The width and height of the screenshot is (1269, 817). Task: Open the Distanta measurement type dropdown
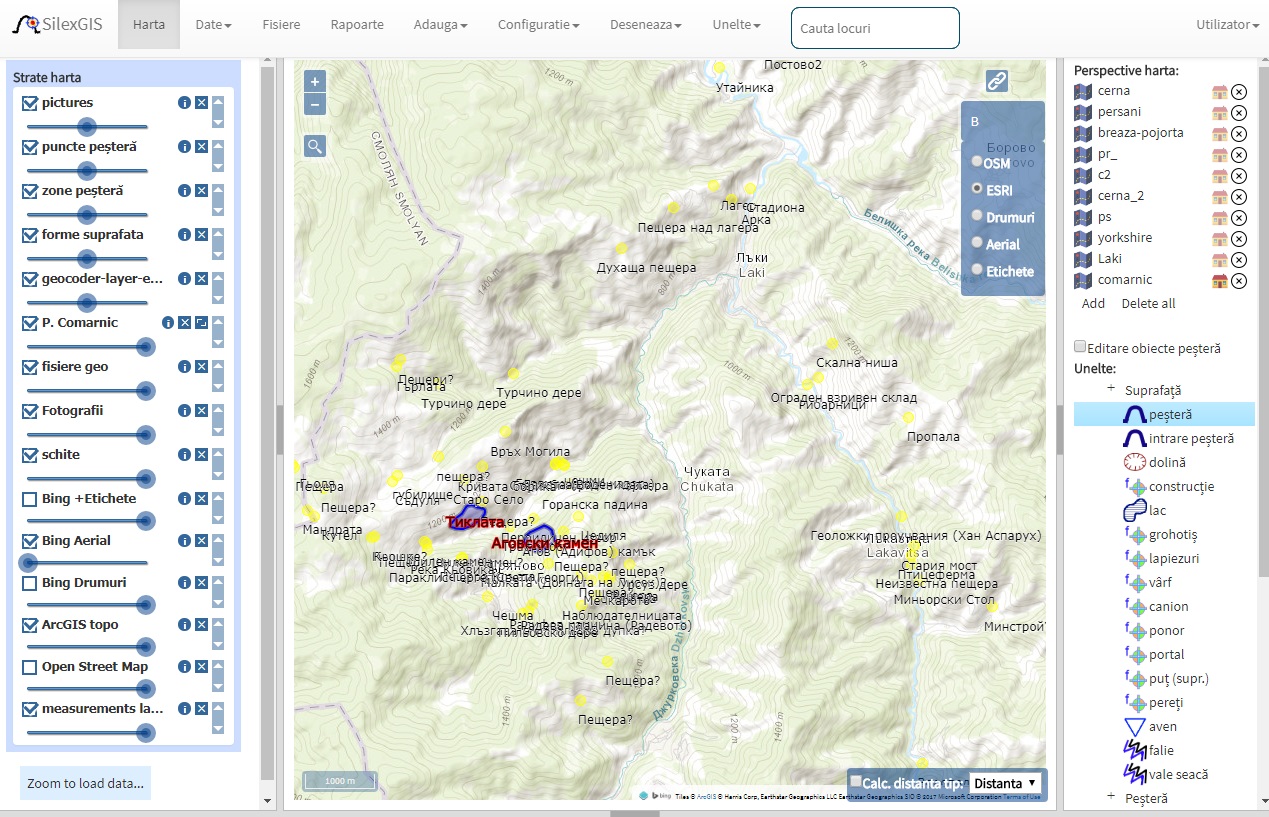click(x=1005, y=782)
